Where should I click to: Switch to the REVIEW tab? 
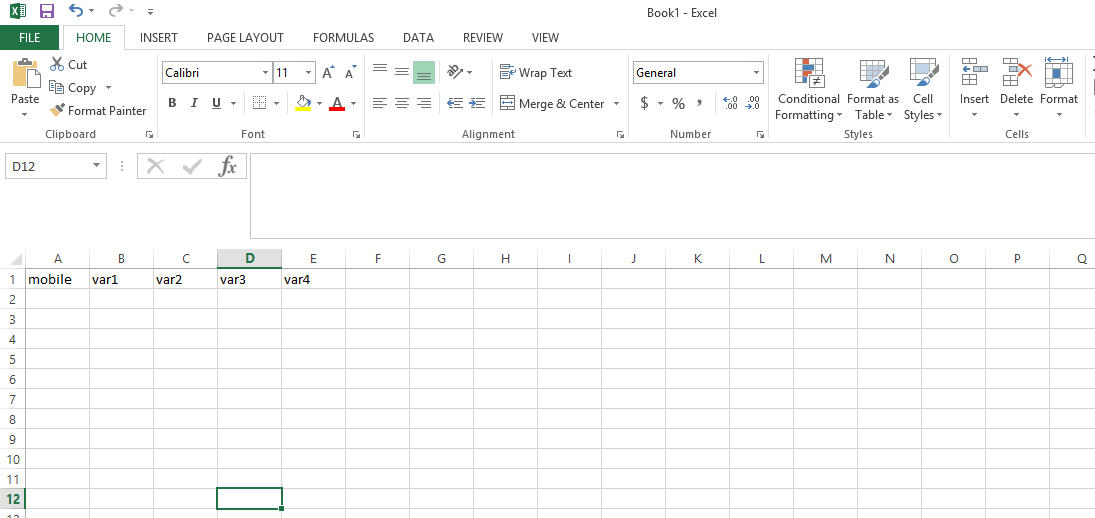(x=483, y=38)
